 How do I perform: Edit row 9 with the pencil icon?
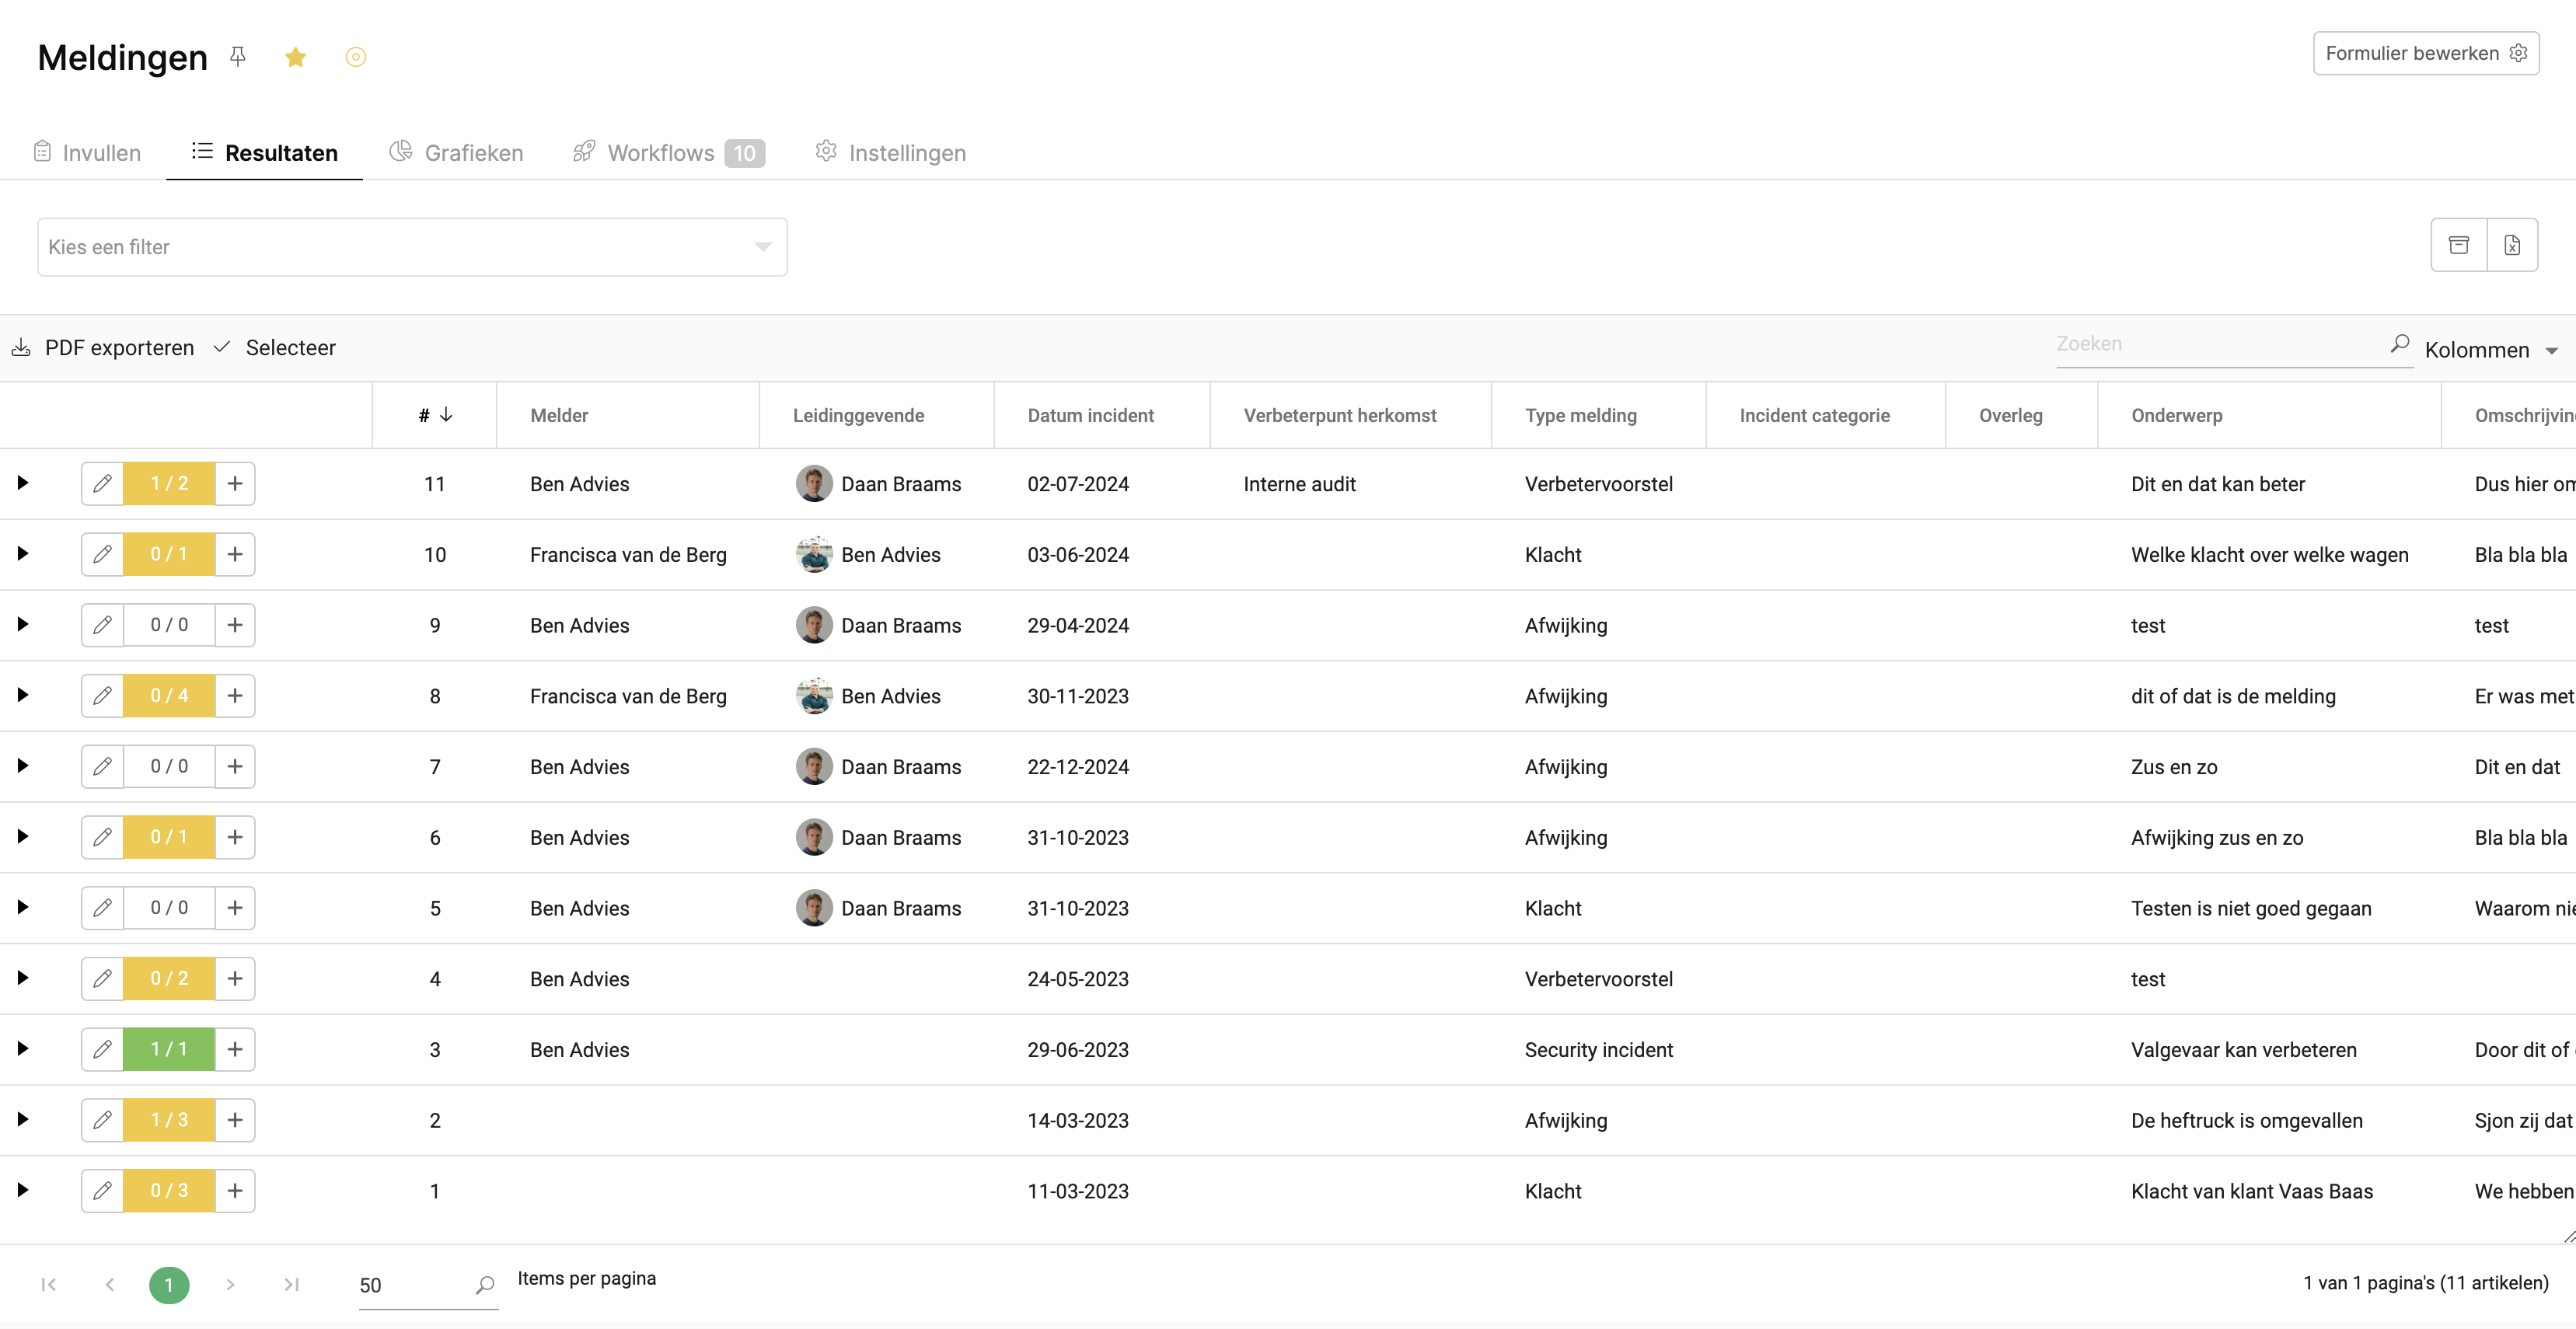(102, 625)
